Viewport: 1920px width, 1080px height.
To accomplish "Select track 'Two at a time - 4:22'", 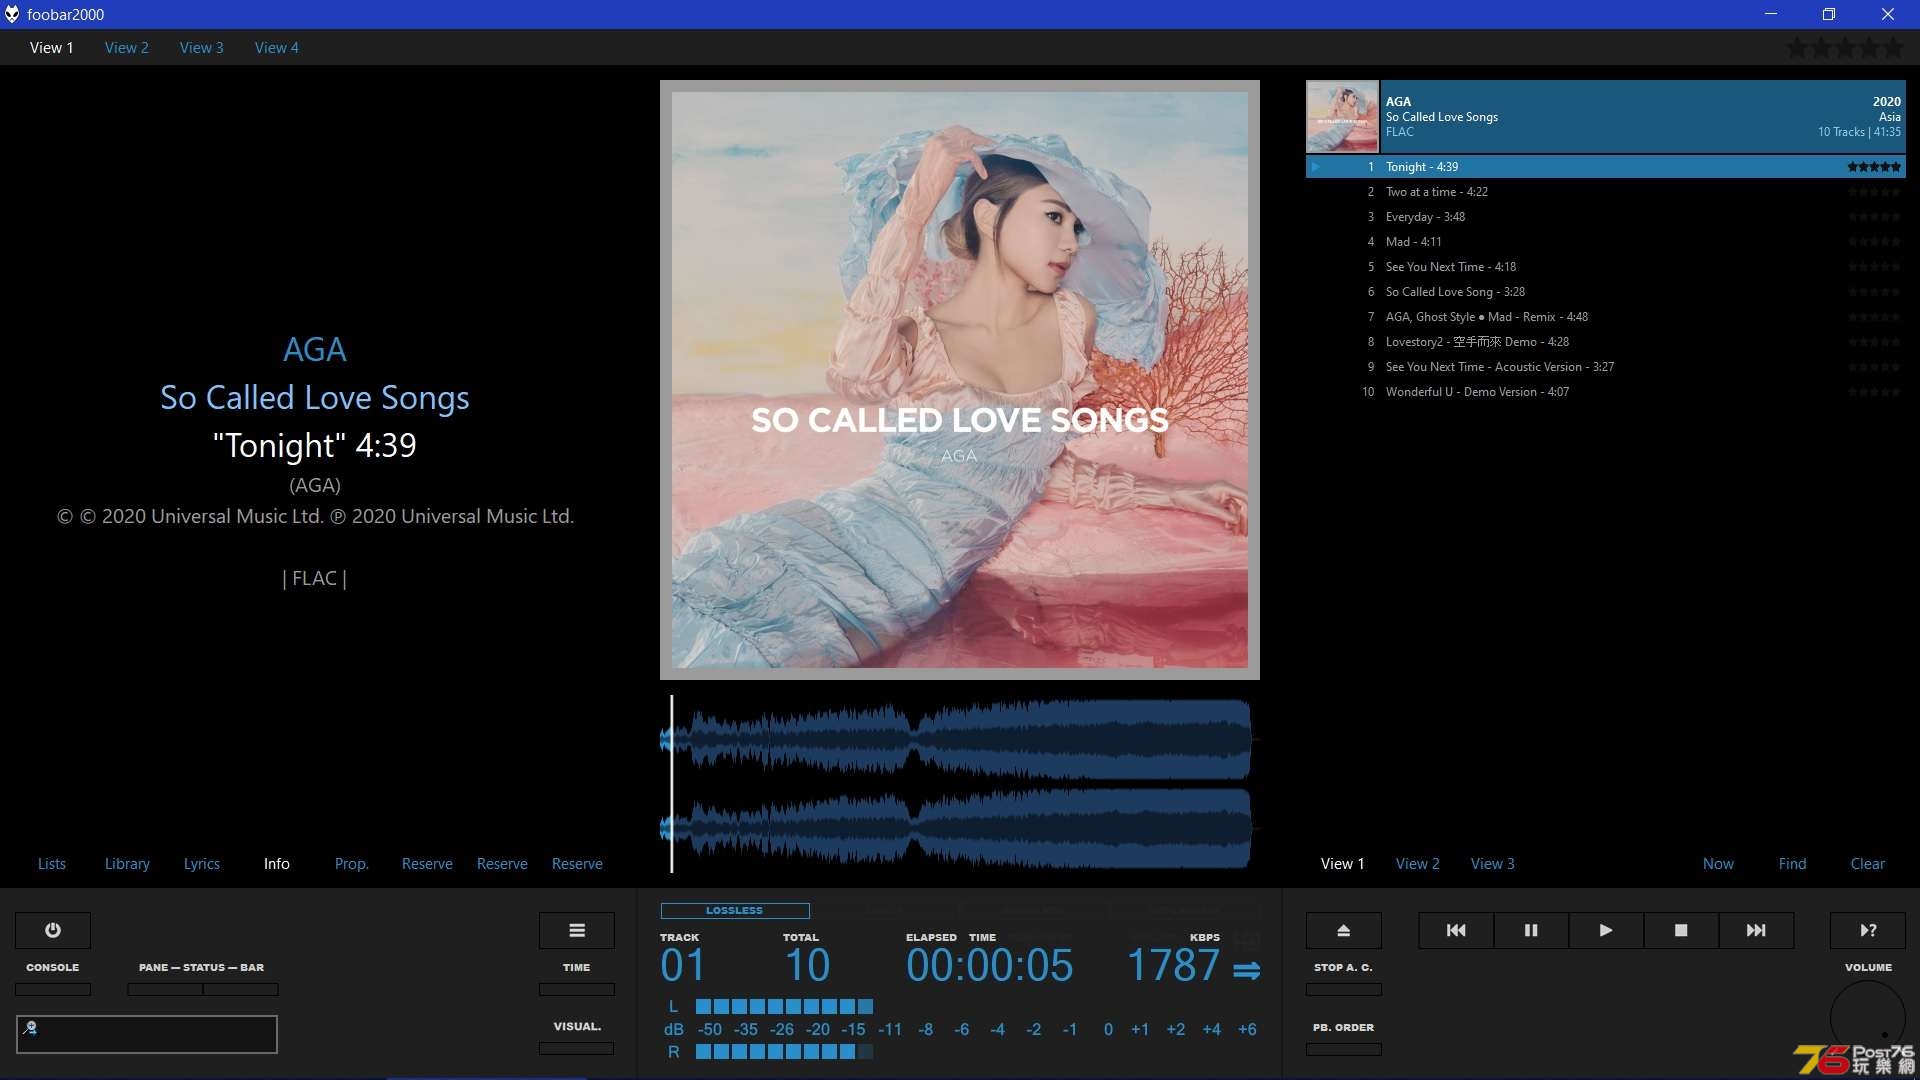I will (x=1606, y=192).
